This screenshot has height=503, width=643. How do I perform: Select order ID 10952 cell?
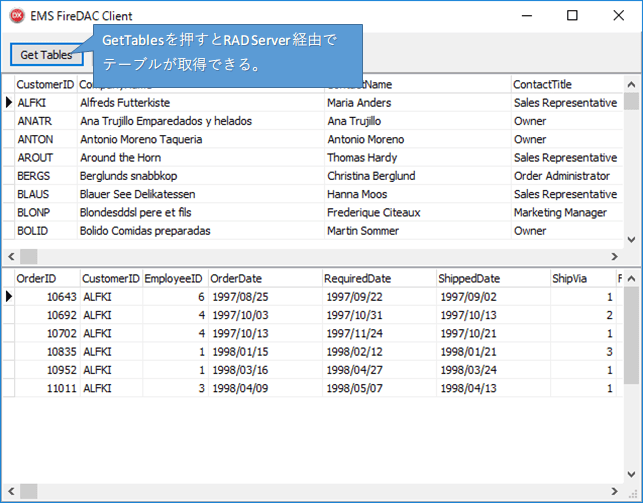(x=47, y=370)
